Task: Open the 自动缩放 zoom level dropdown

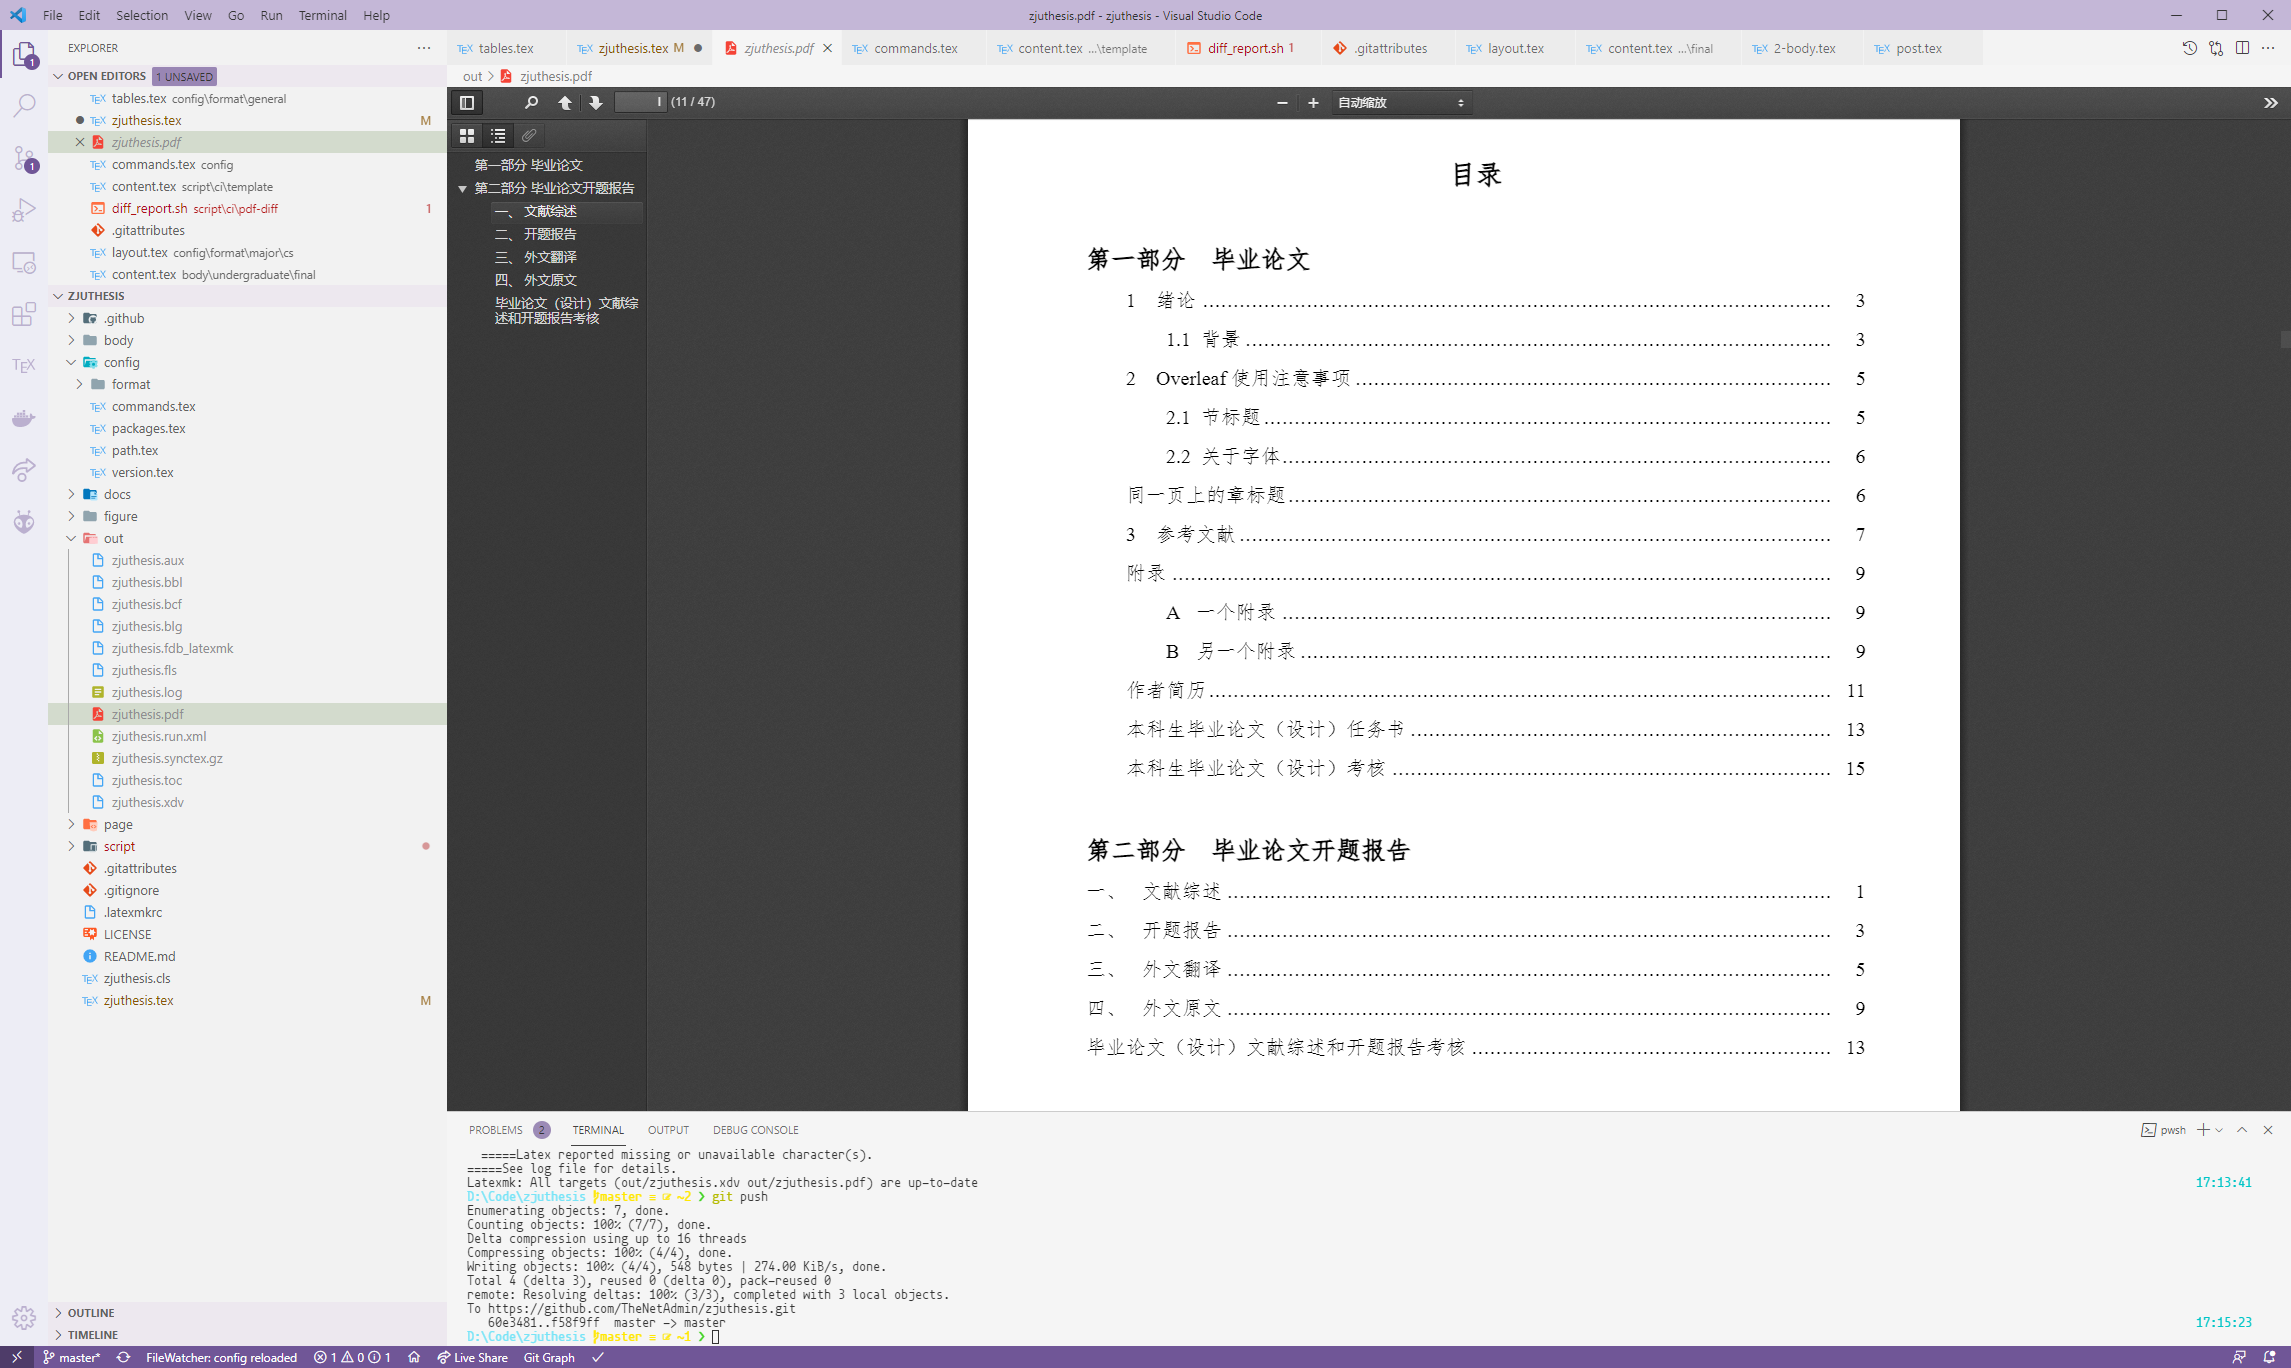Action: click(1399, 101)
